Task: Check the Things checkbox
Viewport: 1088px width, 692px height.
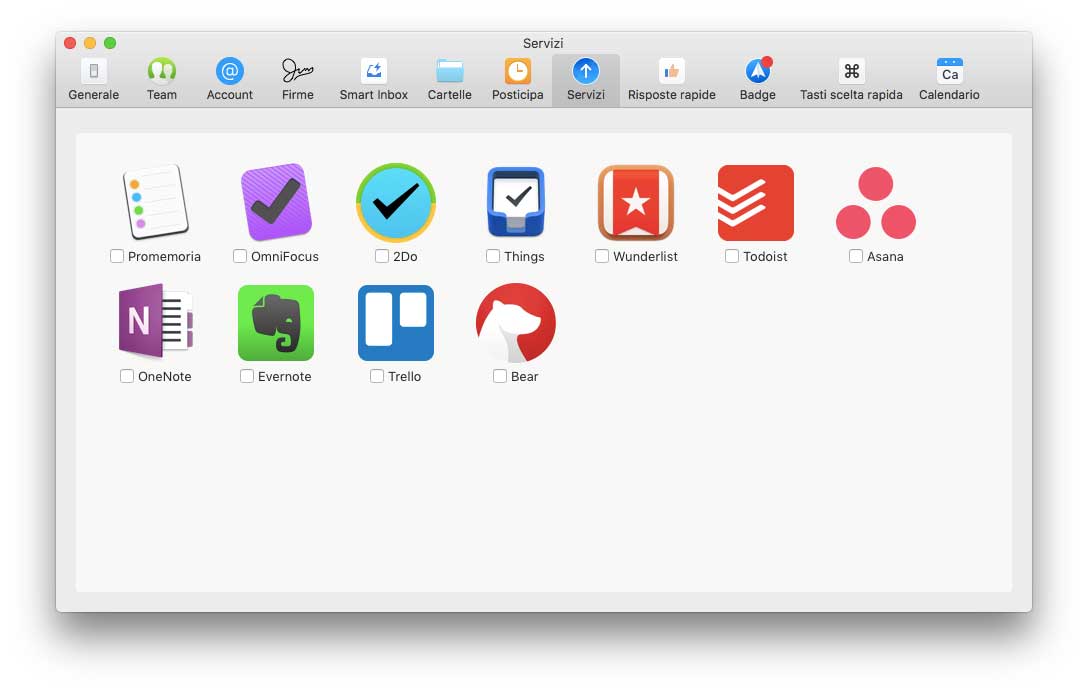Action: [x=493, y=256]
